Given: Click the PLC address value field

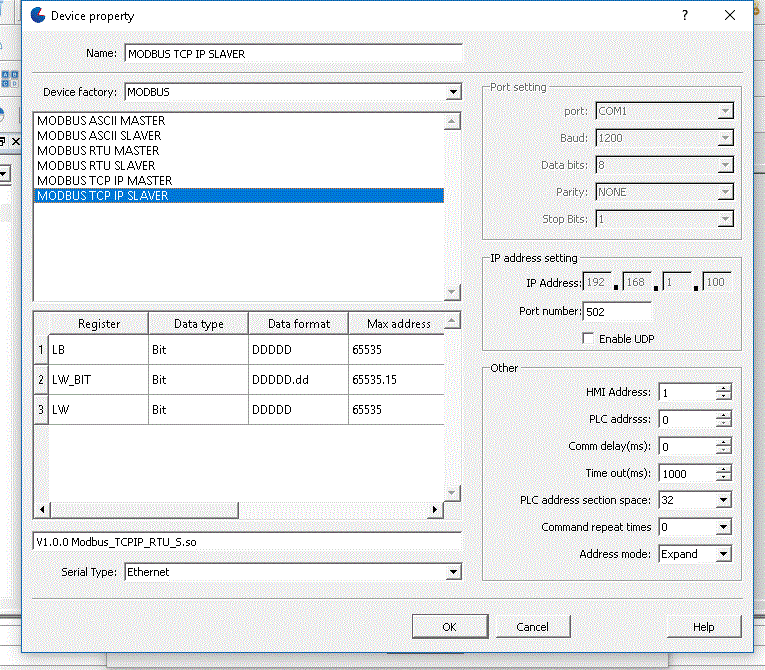Looking at the screenshot, I should tap(687, 419).
